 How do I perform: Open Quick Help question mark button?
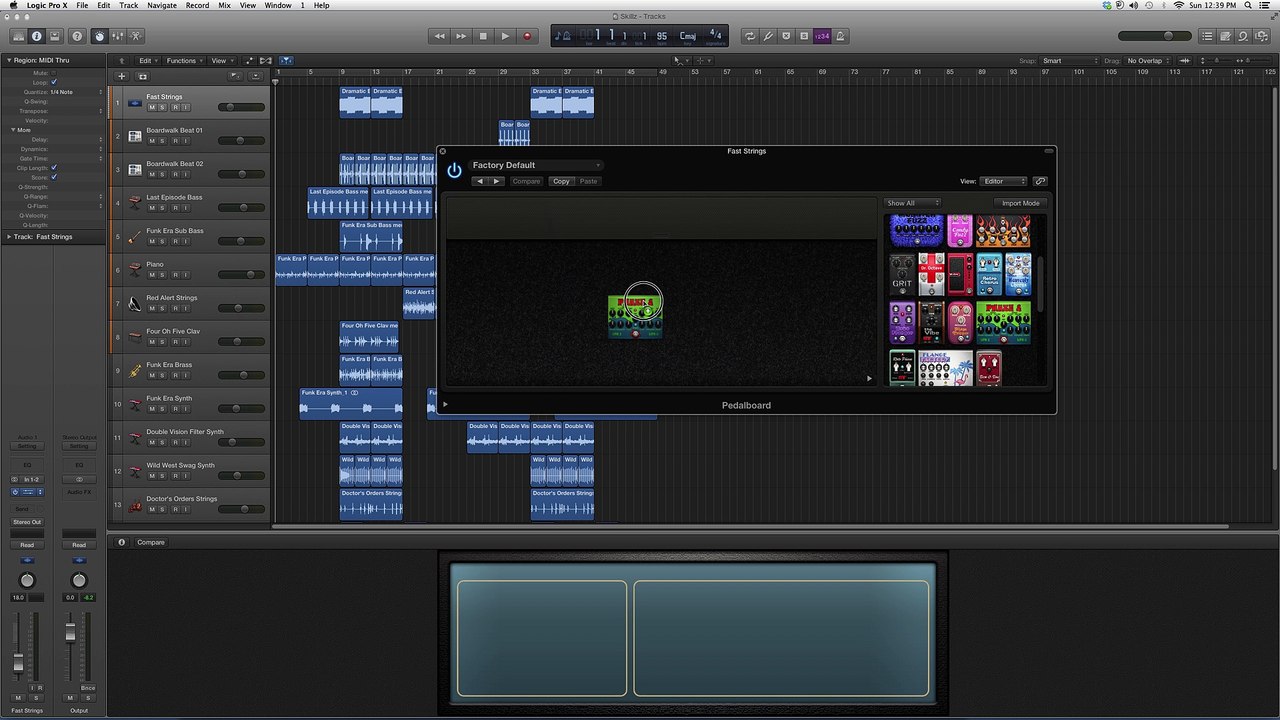(77, 36)
